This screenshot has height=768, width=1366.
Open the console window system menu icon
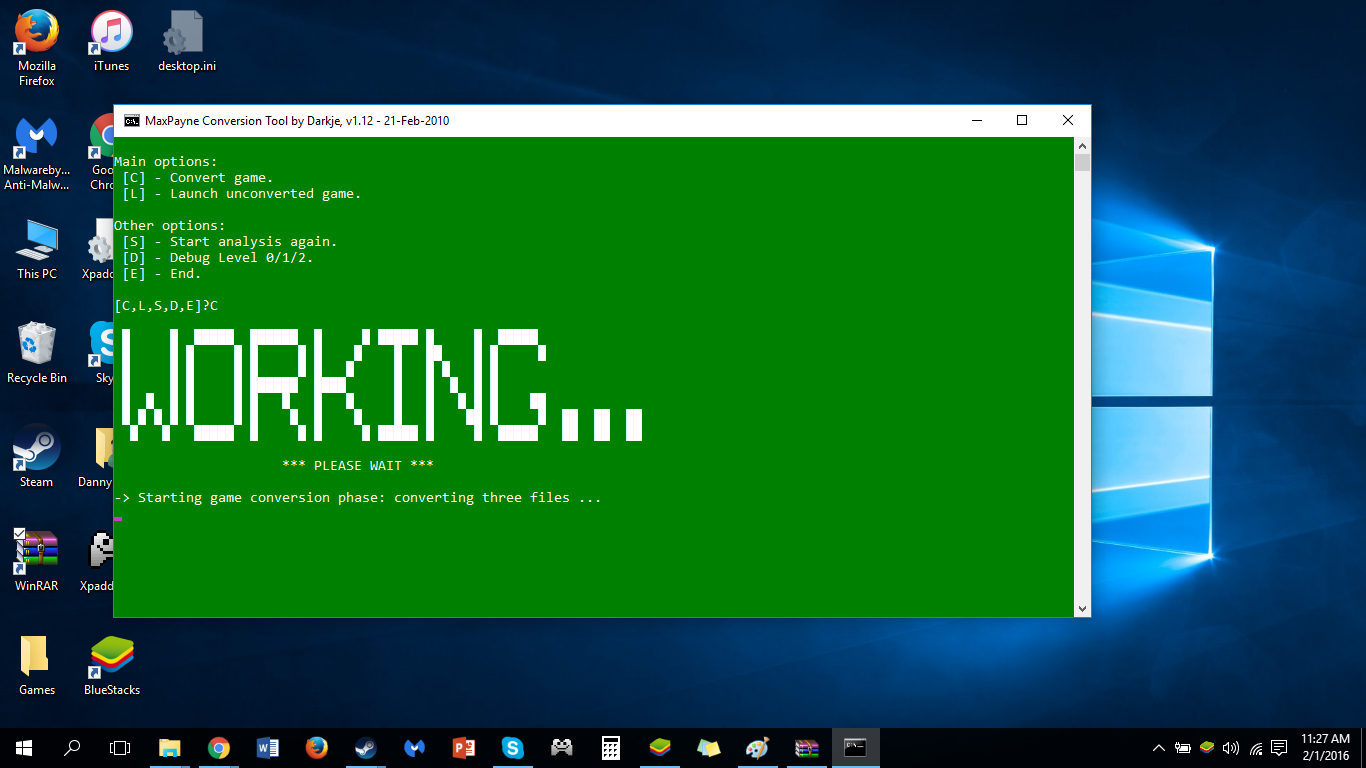click(131, 121)
